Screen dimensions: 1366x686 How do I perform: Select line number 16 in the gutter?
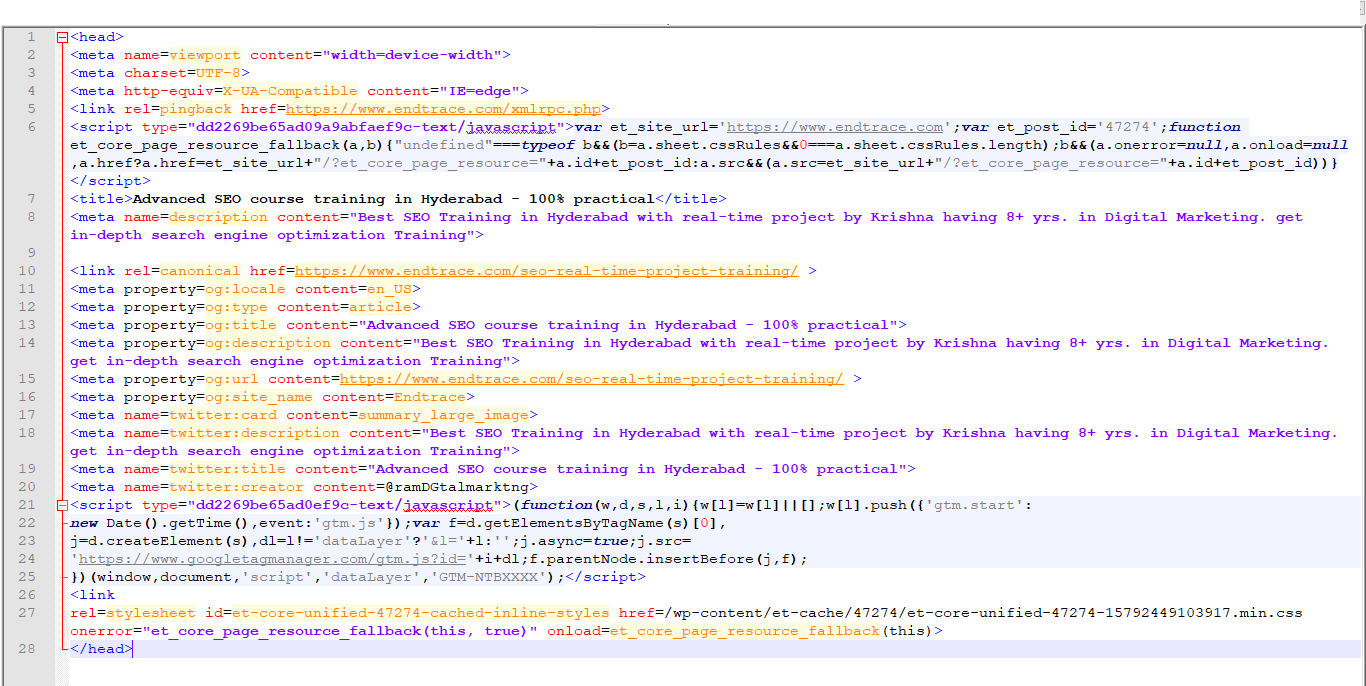[27, 397]
